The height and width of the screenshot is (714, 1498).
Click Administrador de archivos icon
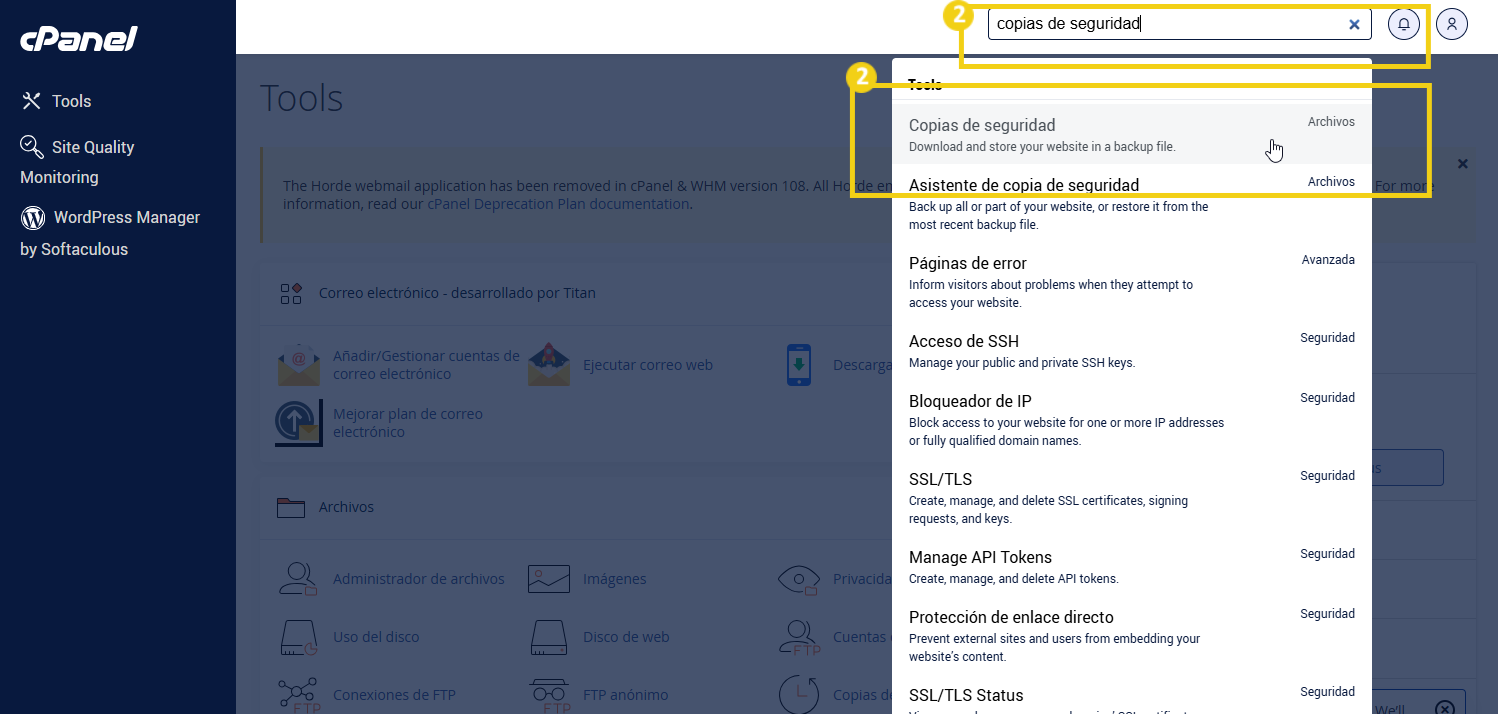tap(298, 579)
